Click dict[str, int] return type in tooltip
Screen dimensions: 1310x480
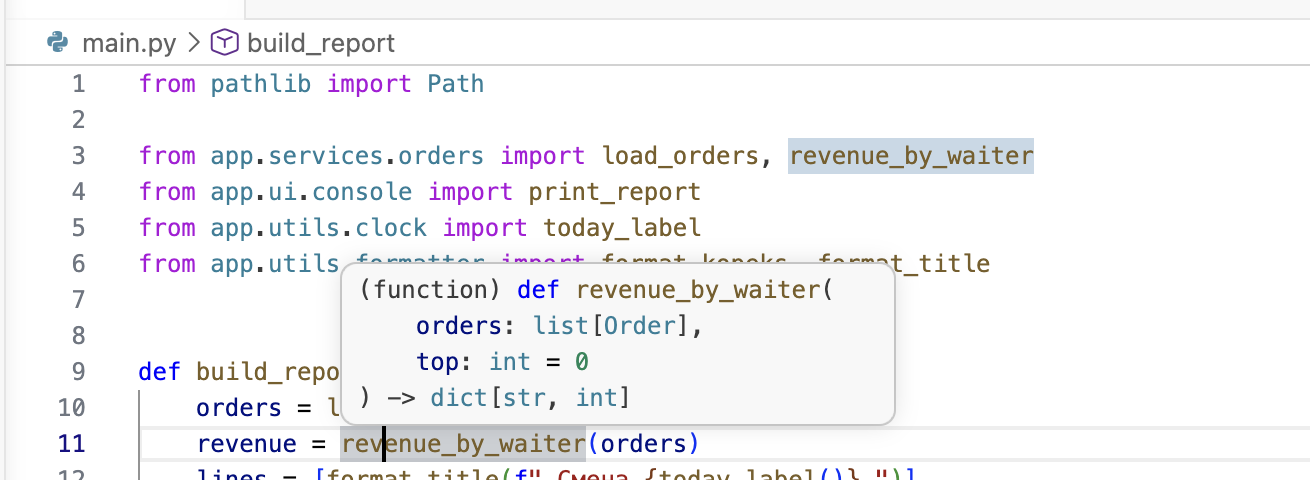tap(530, 398)
